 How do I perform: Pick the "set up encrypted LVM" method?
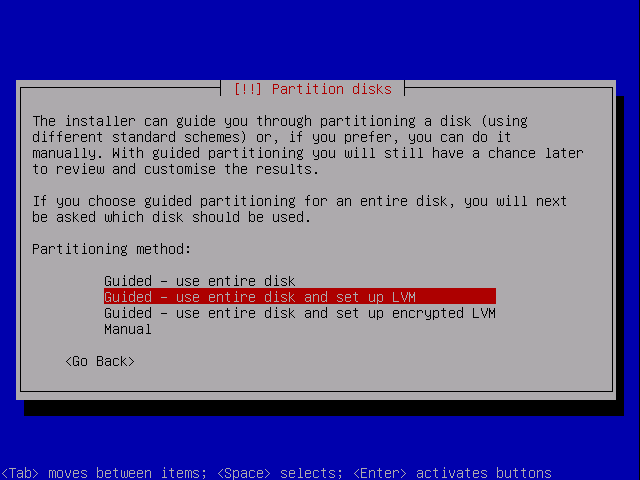300,313
